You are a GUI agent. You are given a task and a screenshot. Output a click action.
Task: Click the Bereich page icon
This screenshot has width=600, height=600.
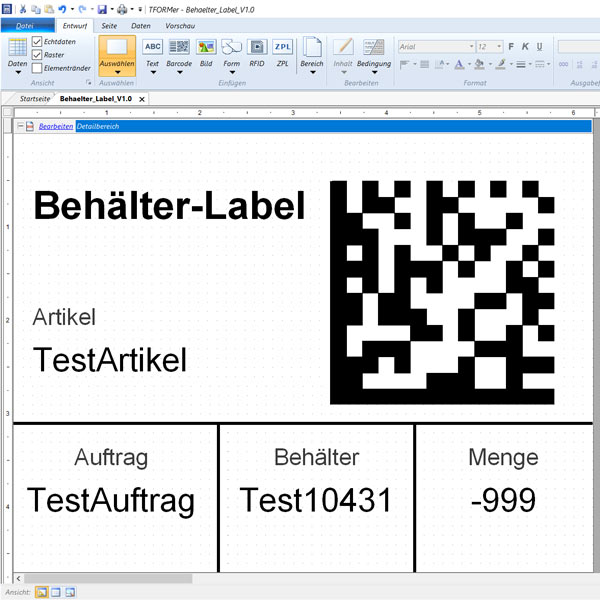pyautogui.click(x=312, y=47)
